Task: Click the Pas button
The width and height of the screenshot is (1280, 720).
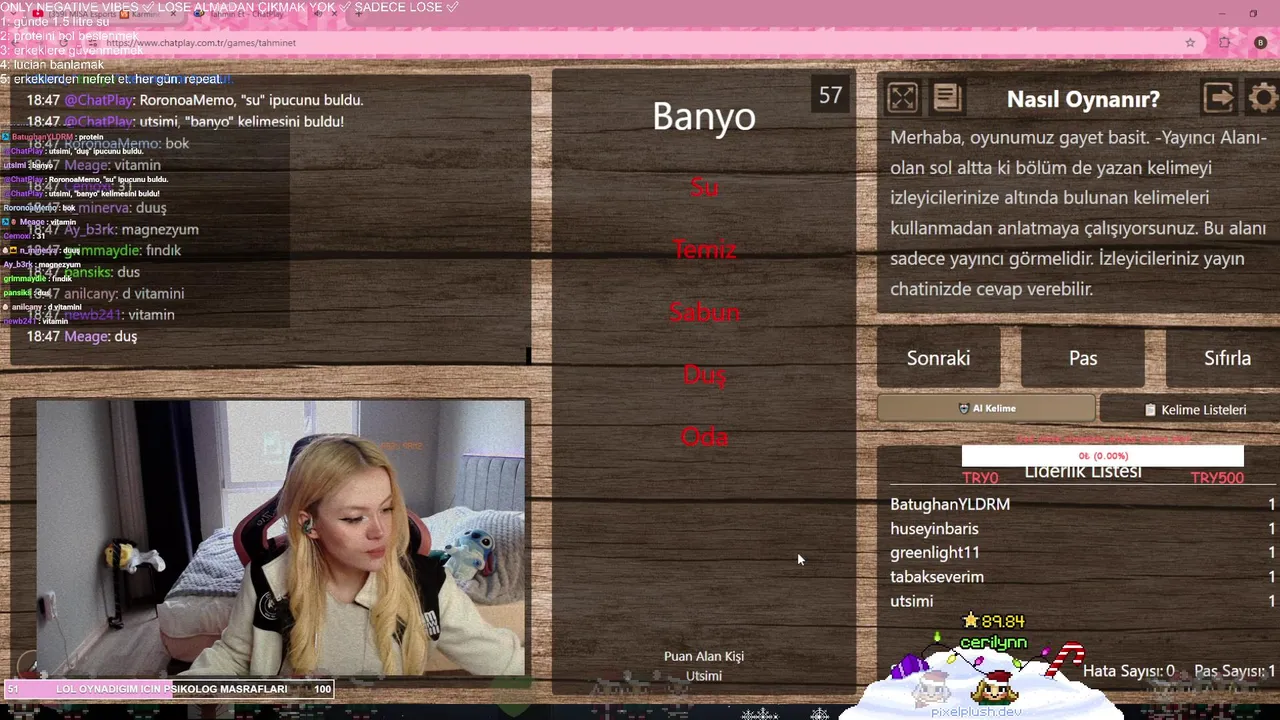Action: (x=1083, y=358)
